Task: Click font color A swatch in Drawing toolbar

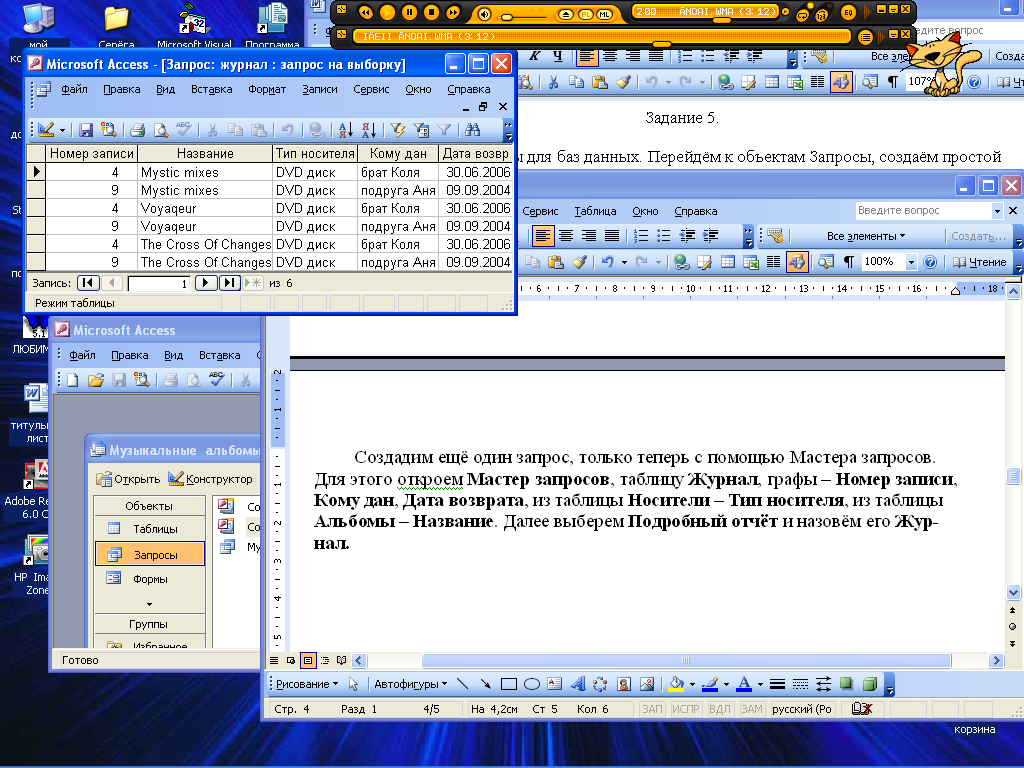Action: click(x=744, y=684)
